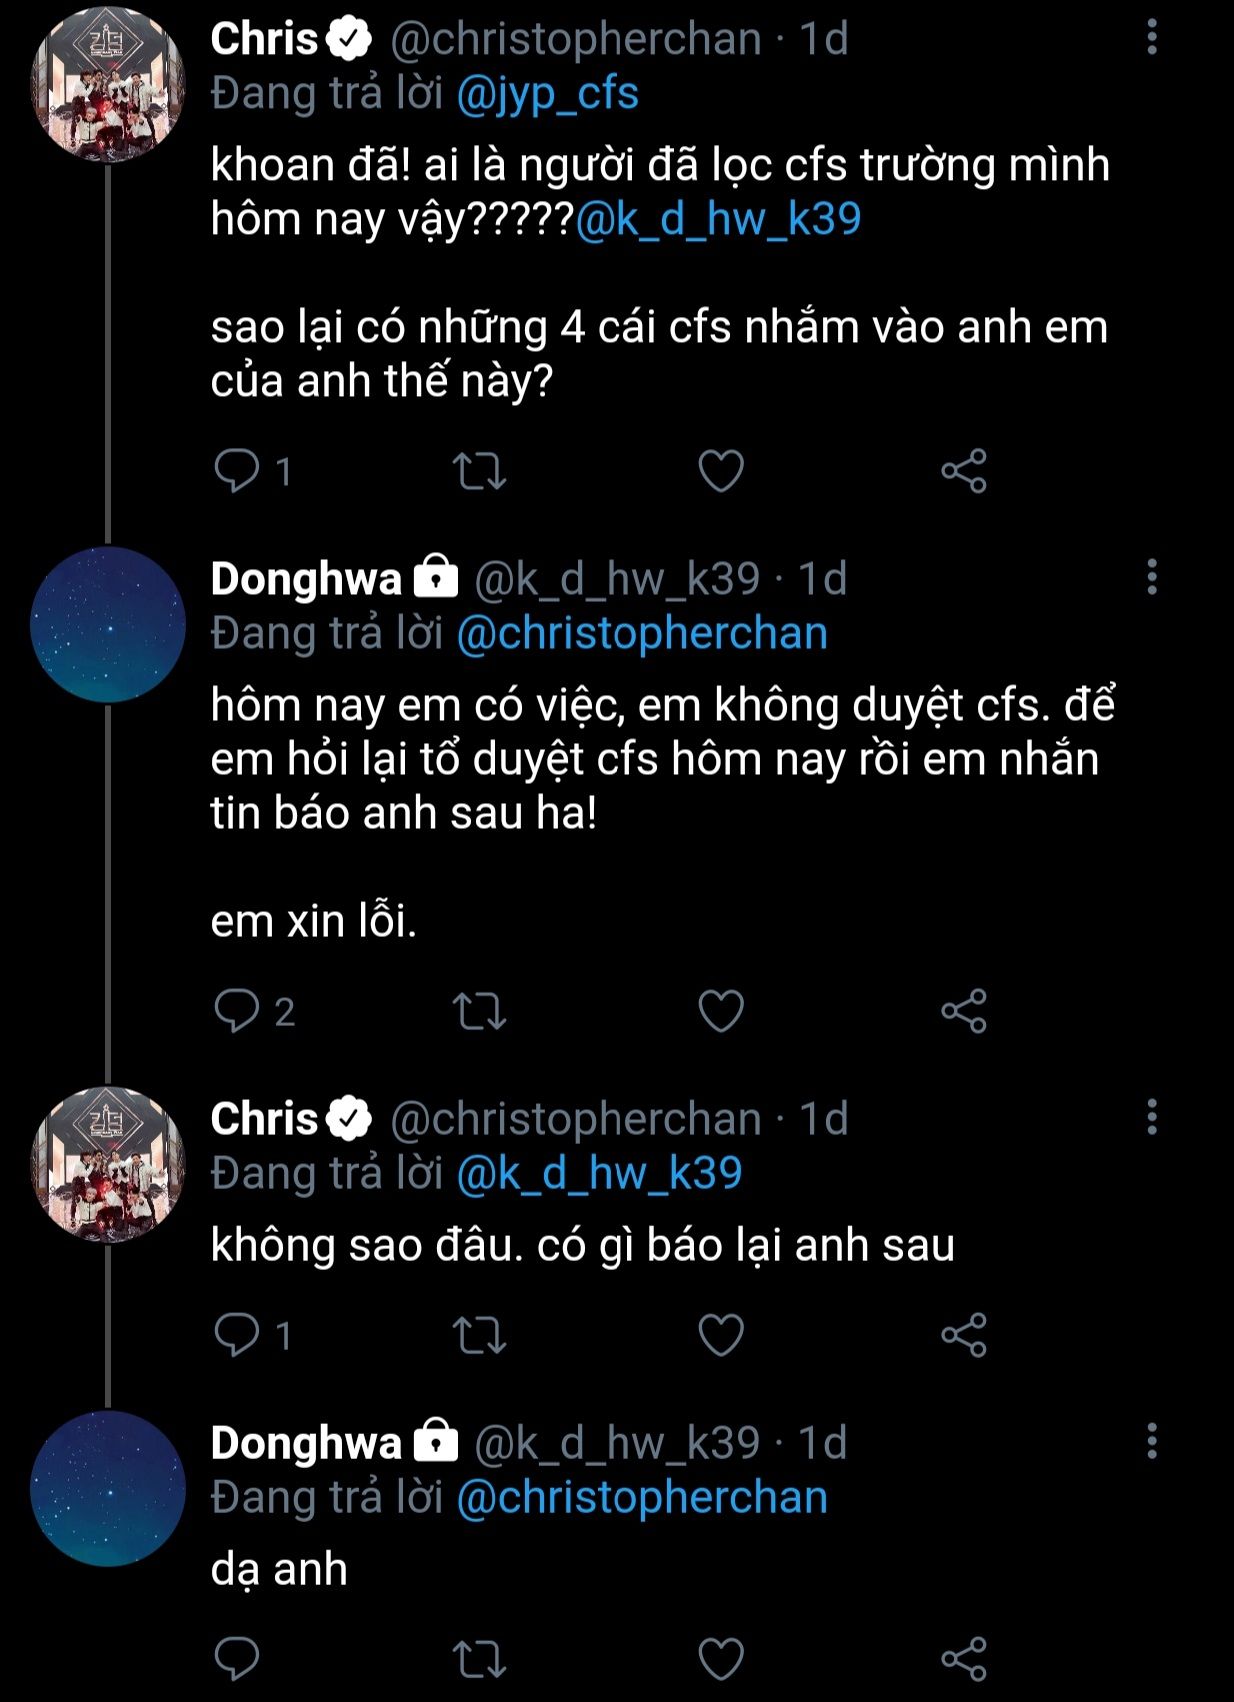The height and width of the screenshot is (1702, 1234).
Task: Reply to Donghwa's 'dạ anh' tweet
Action: (237, 1659)
